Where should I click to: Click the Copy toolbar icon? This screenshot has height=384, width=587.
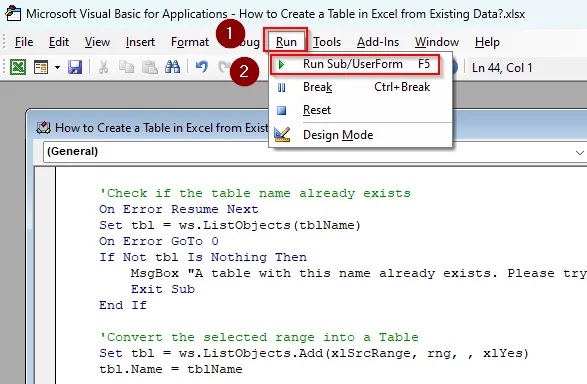click(x=126, y=67)
